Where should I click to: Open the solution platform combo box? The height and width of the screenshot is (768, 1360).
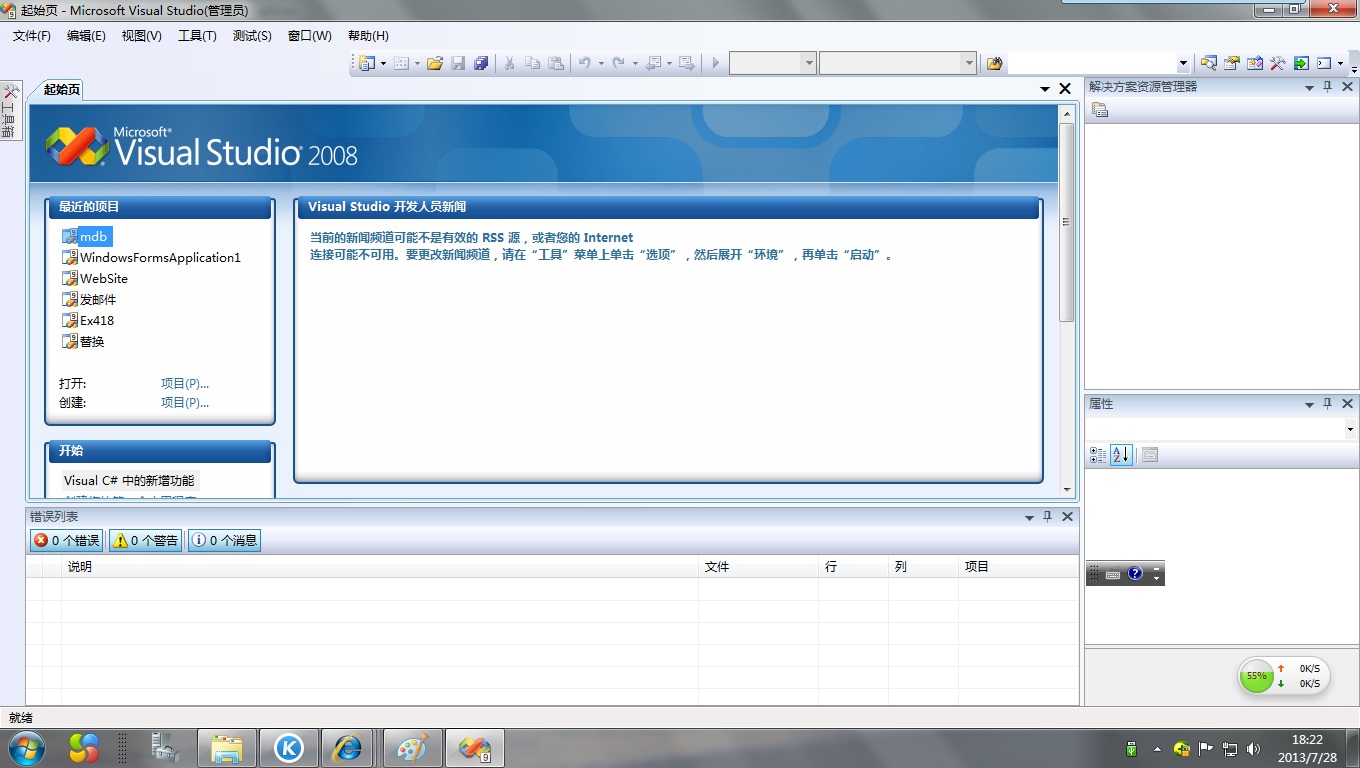tap(898, 63)
